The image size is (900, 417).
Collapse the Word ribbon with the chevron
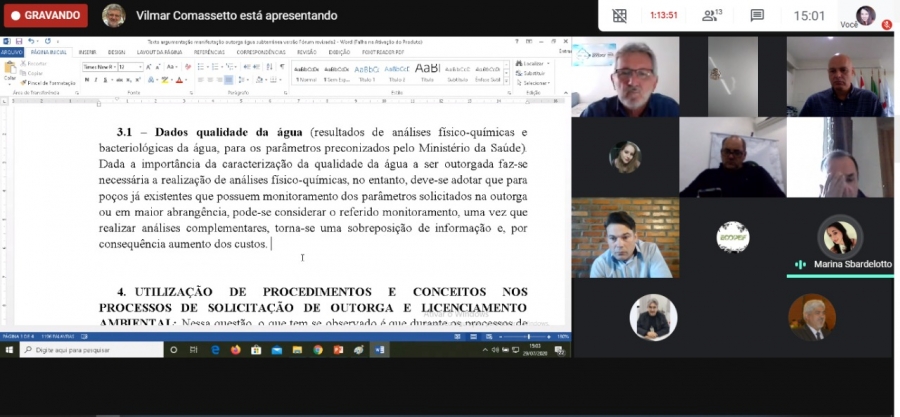565,93
